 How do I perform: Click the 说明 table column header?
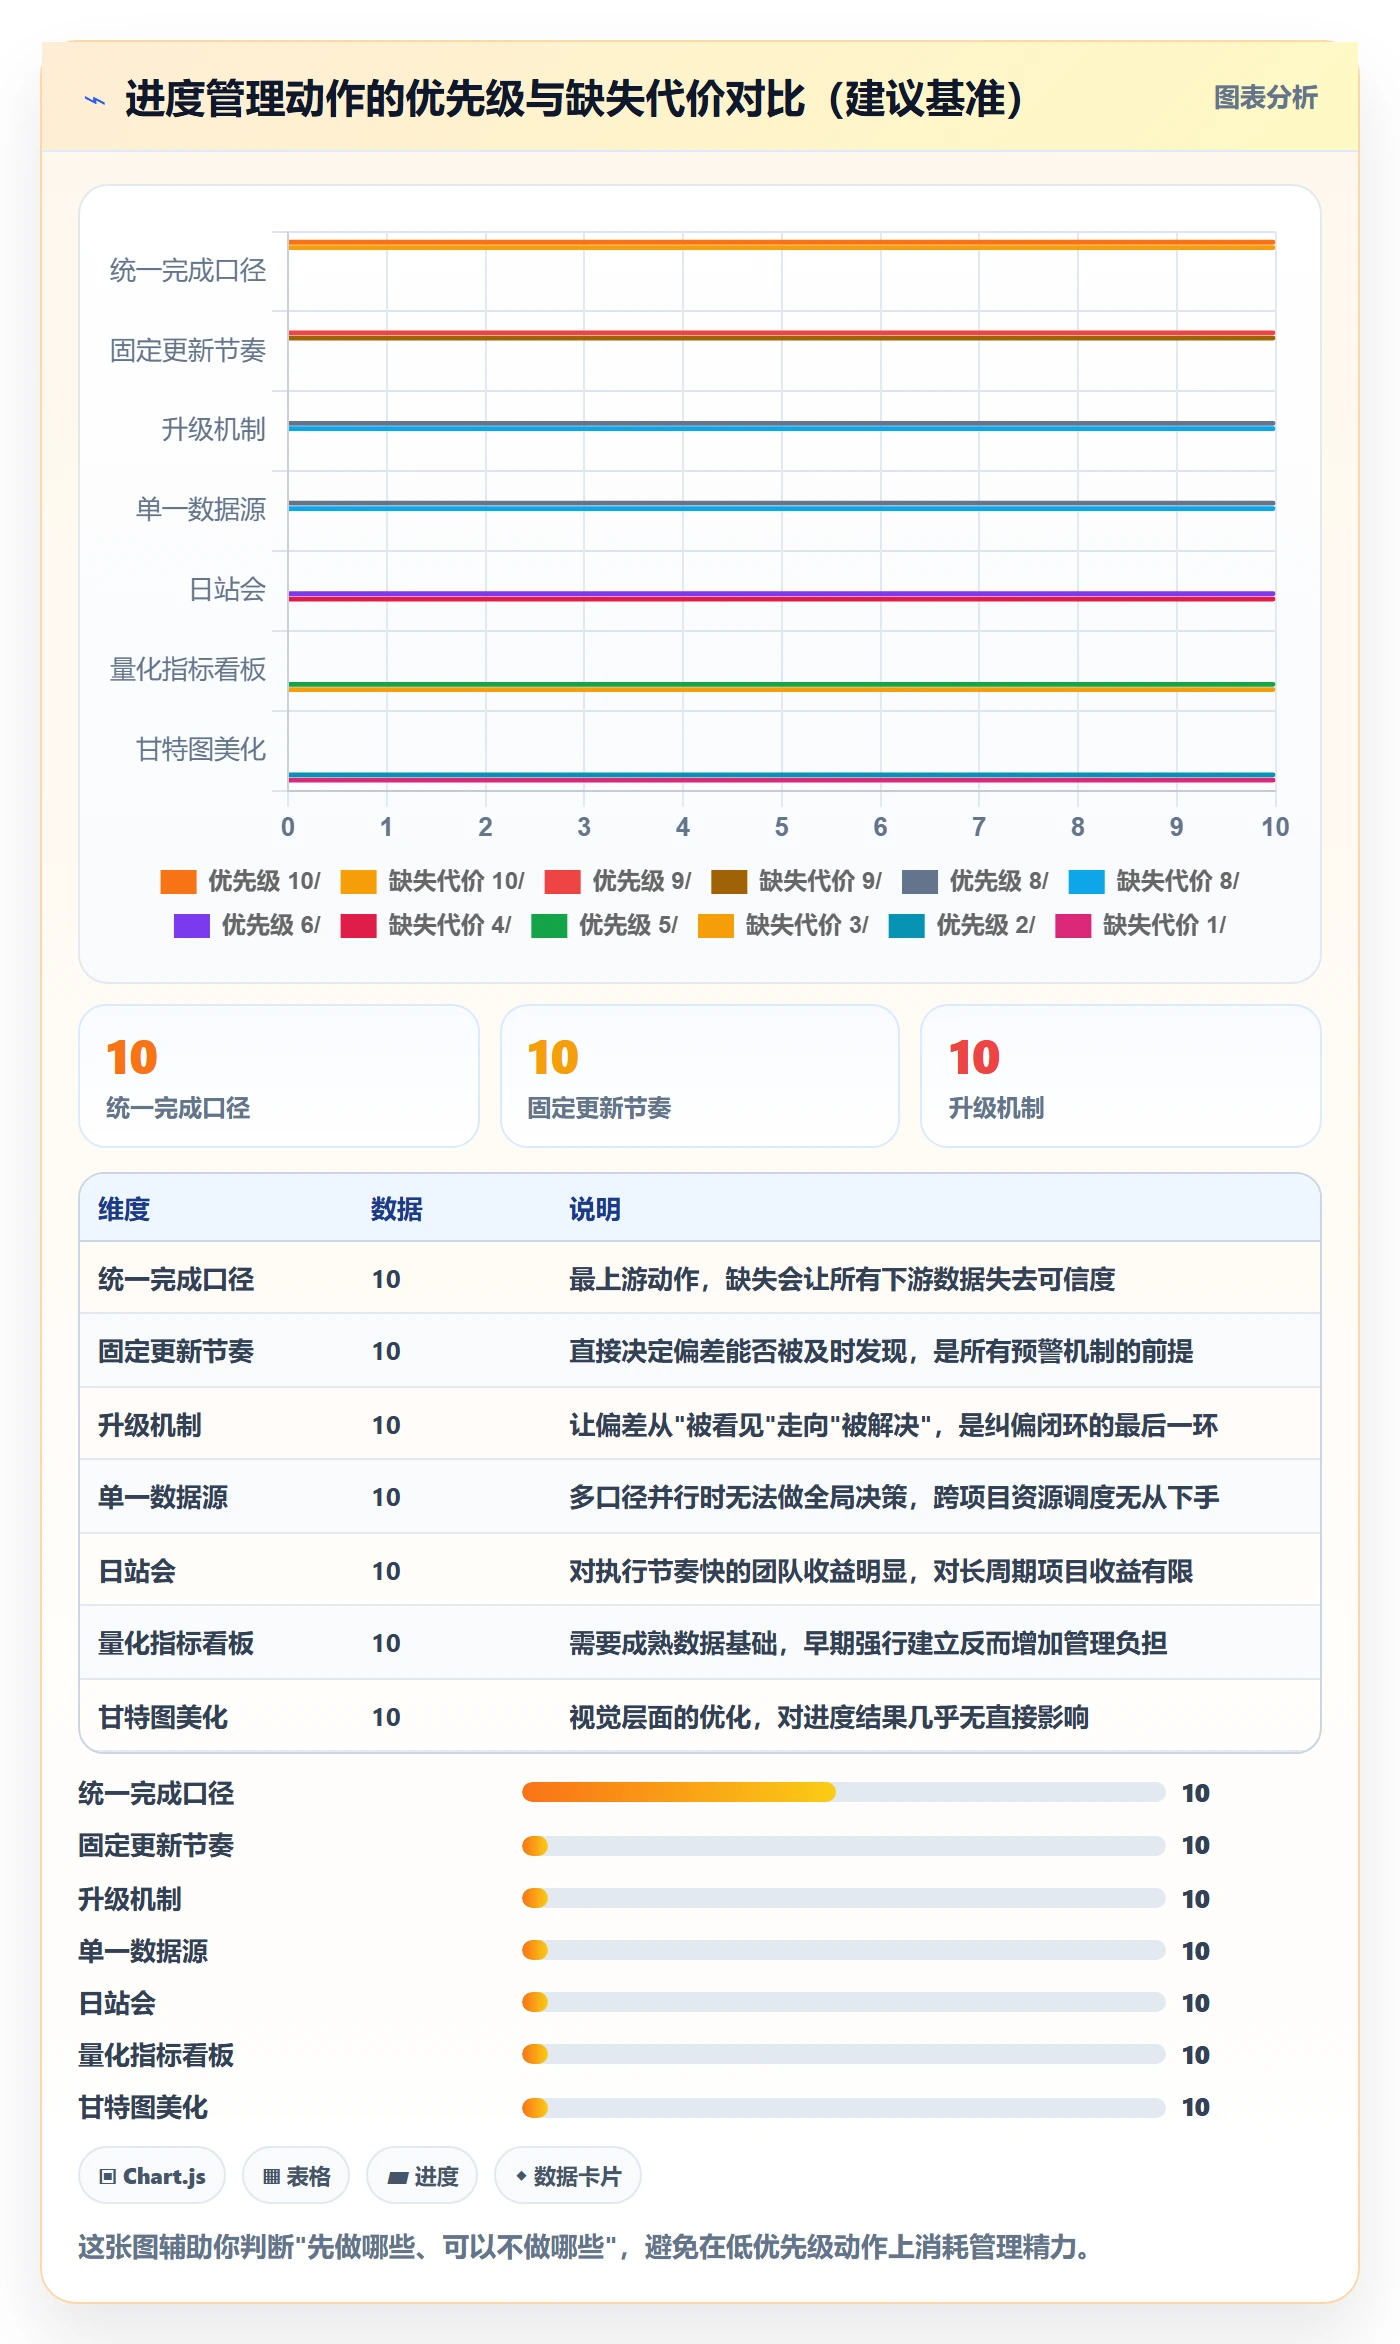pyautogui.click(x=595, y=1209)
